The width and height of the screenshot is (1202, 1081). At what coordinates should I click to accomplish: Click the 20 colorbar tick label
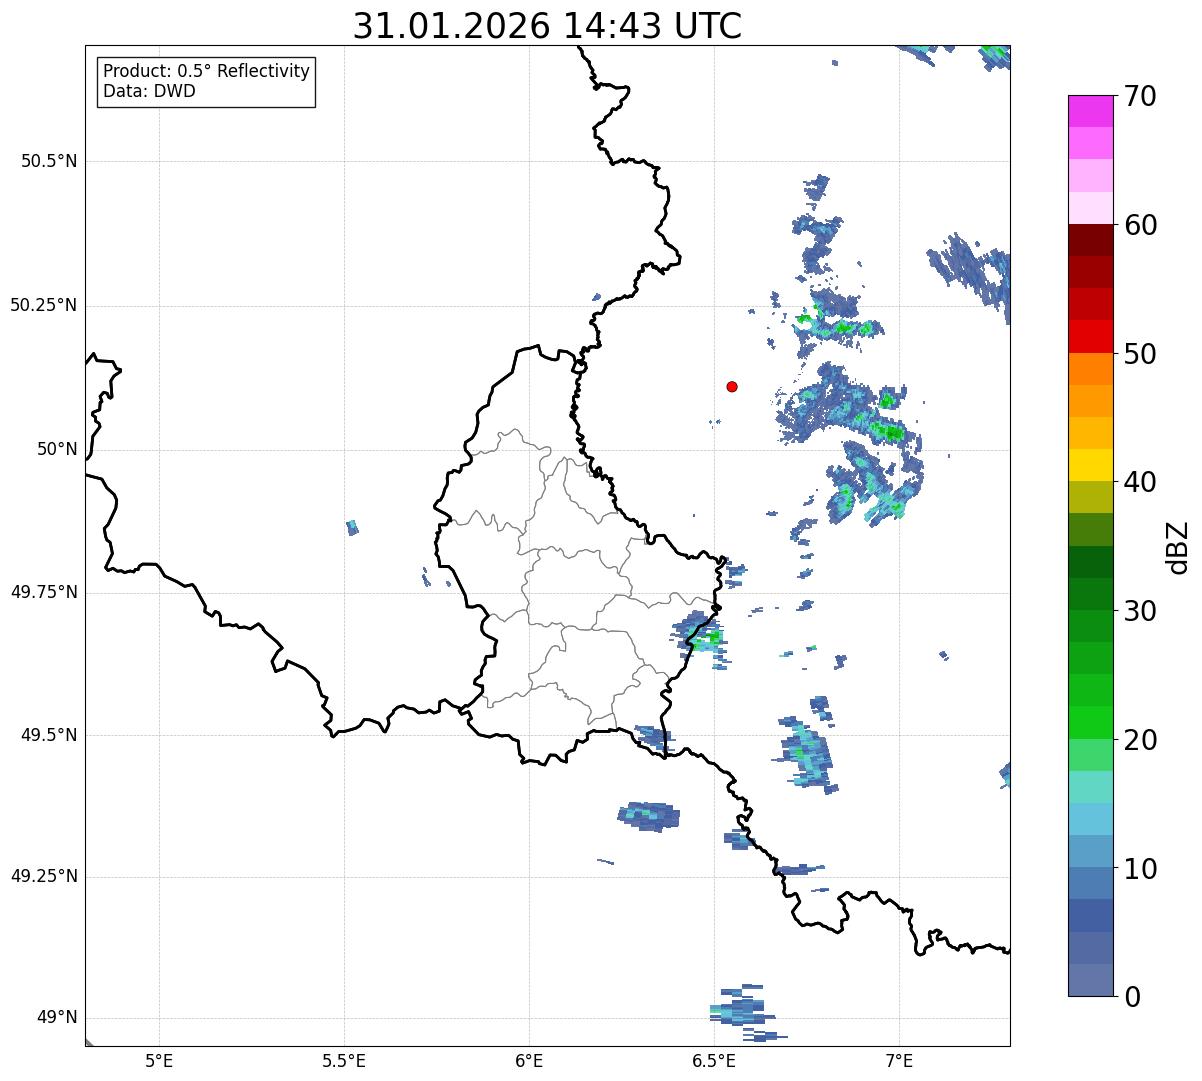(x=1140, y=740)
